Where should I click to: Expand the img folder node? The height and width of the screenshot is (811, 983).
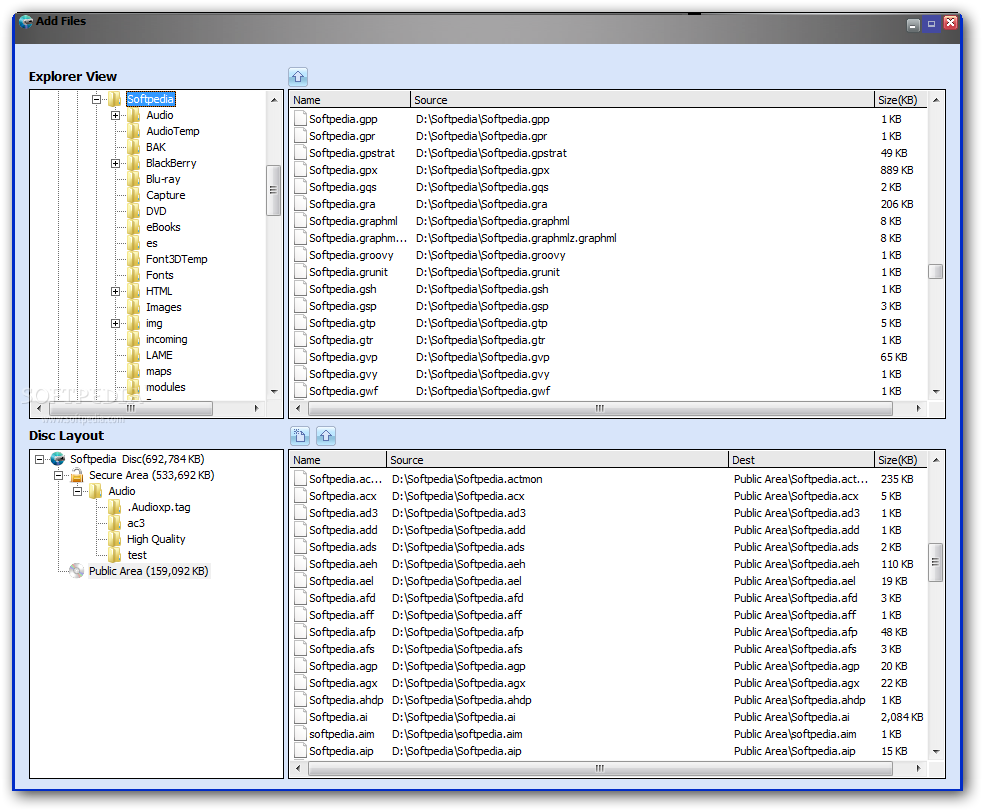click(115, 323)
